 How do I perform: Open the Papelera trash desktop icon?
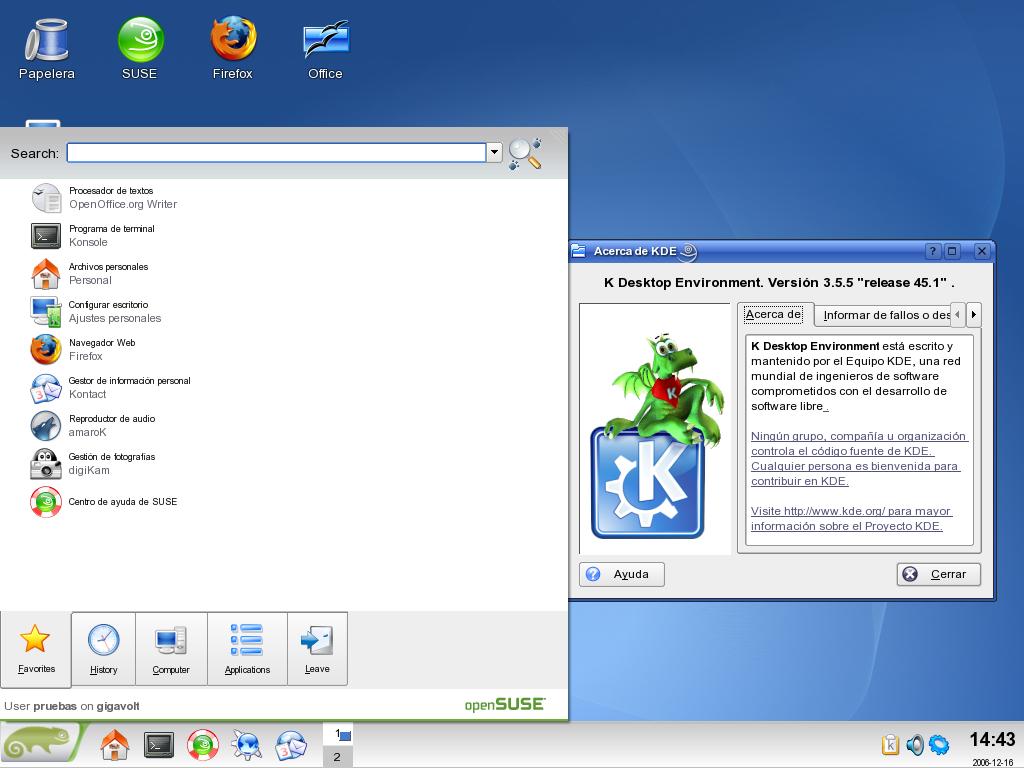(46, 49)
